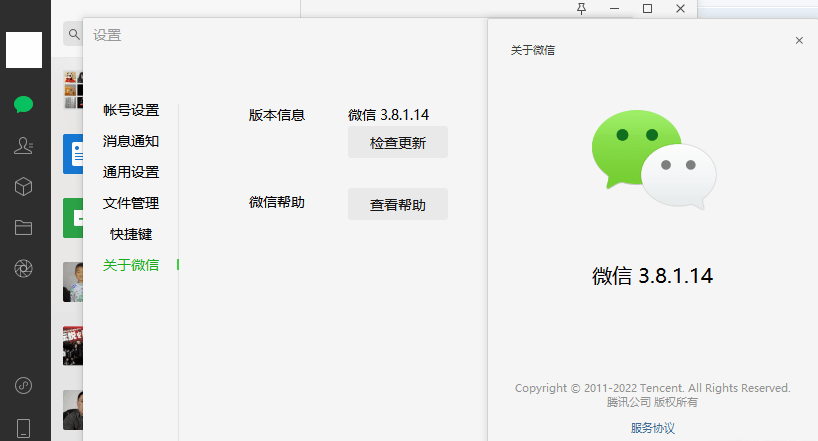The height and width of the screenshot is (441, 818).
Task: Minimize the main WeChat window
Action: click(615, 8)
